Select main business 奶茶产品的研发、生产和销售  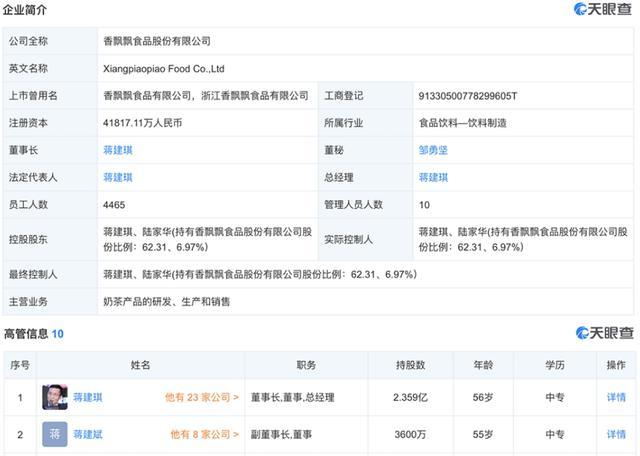[x=167, y=302]
